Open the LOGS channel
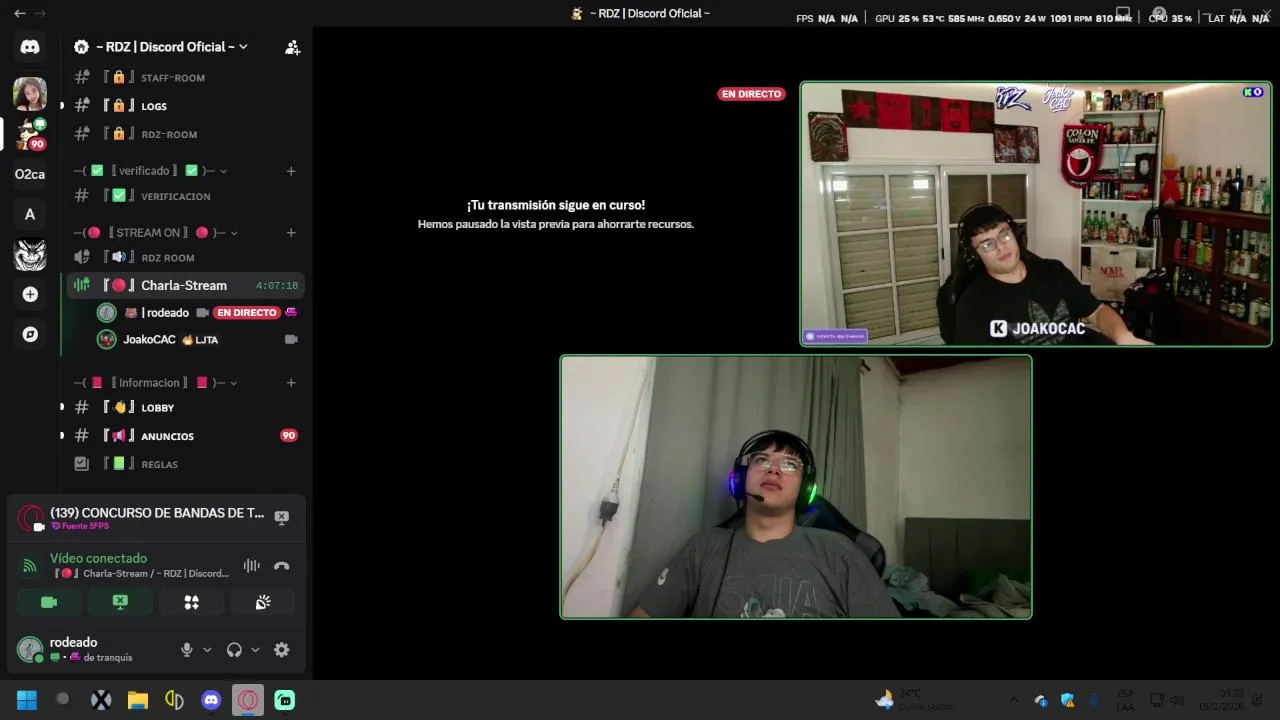Viewport: 1280px width, 720px height. pos(185,106)
